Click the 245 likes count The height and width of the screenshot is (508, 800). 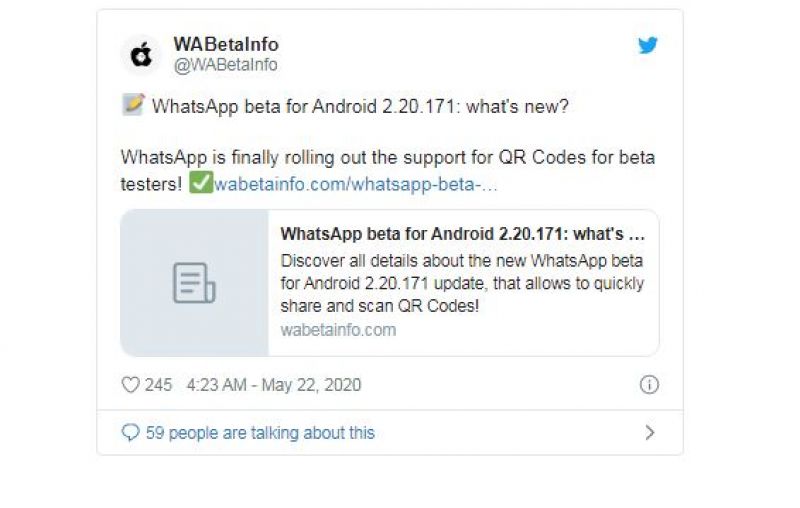pyautogui.click(x=158, y=385)
